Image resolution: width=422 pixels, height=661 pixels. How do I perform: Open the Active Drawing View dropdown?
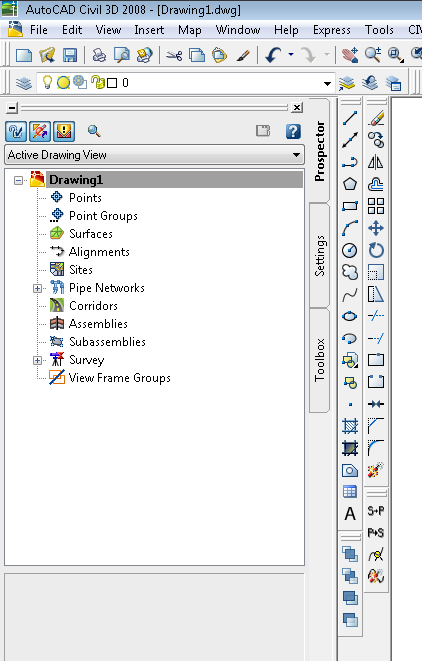tap(154, 155)
